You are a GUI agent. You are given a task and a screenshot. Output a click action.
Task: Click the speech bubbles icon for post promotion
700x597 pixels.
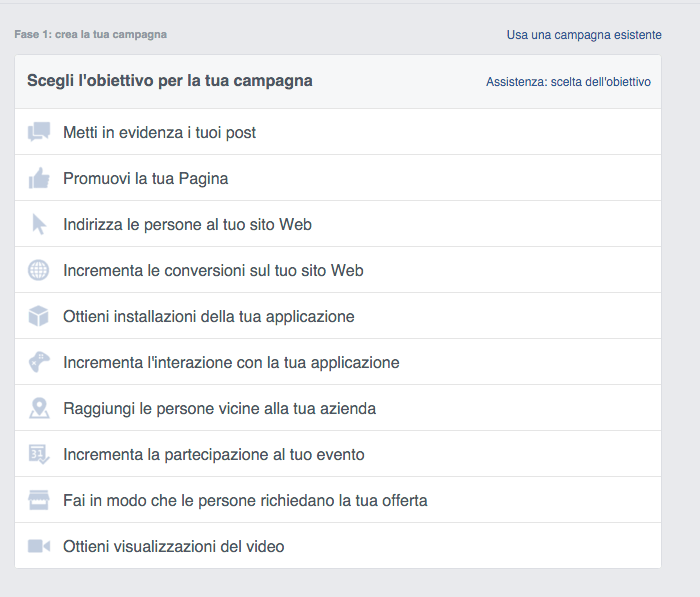(x=39, y=132)
